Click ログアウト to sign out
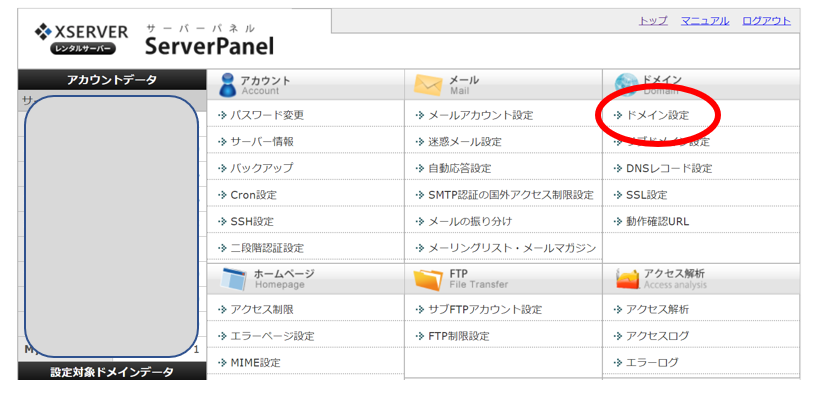The height and width of the screenshot is (397, 814). 766,21
